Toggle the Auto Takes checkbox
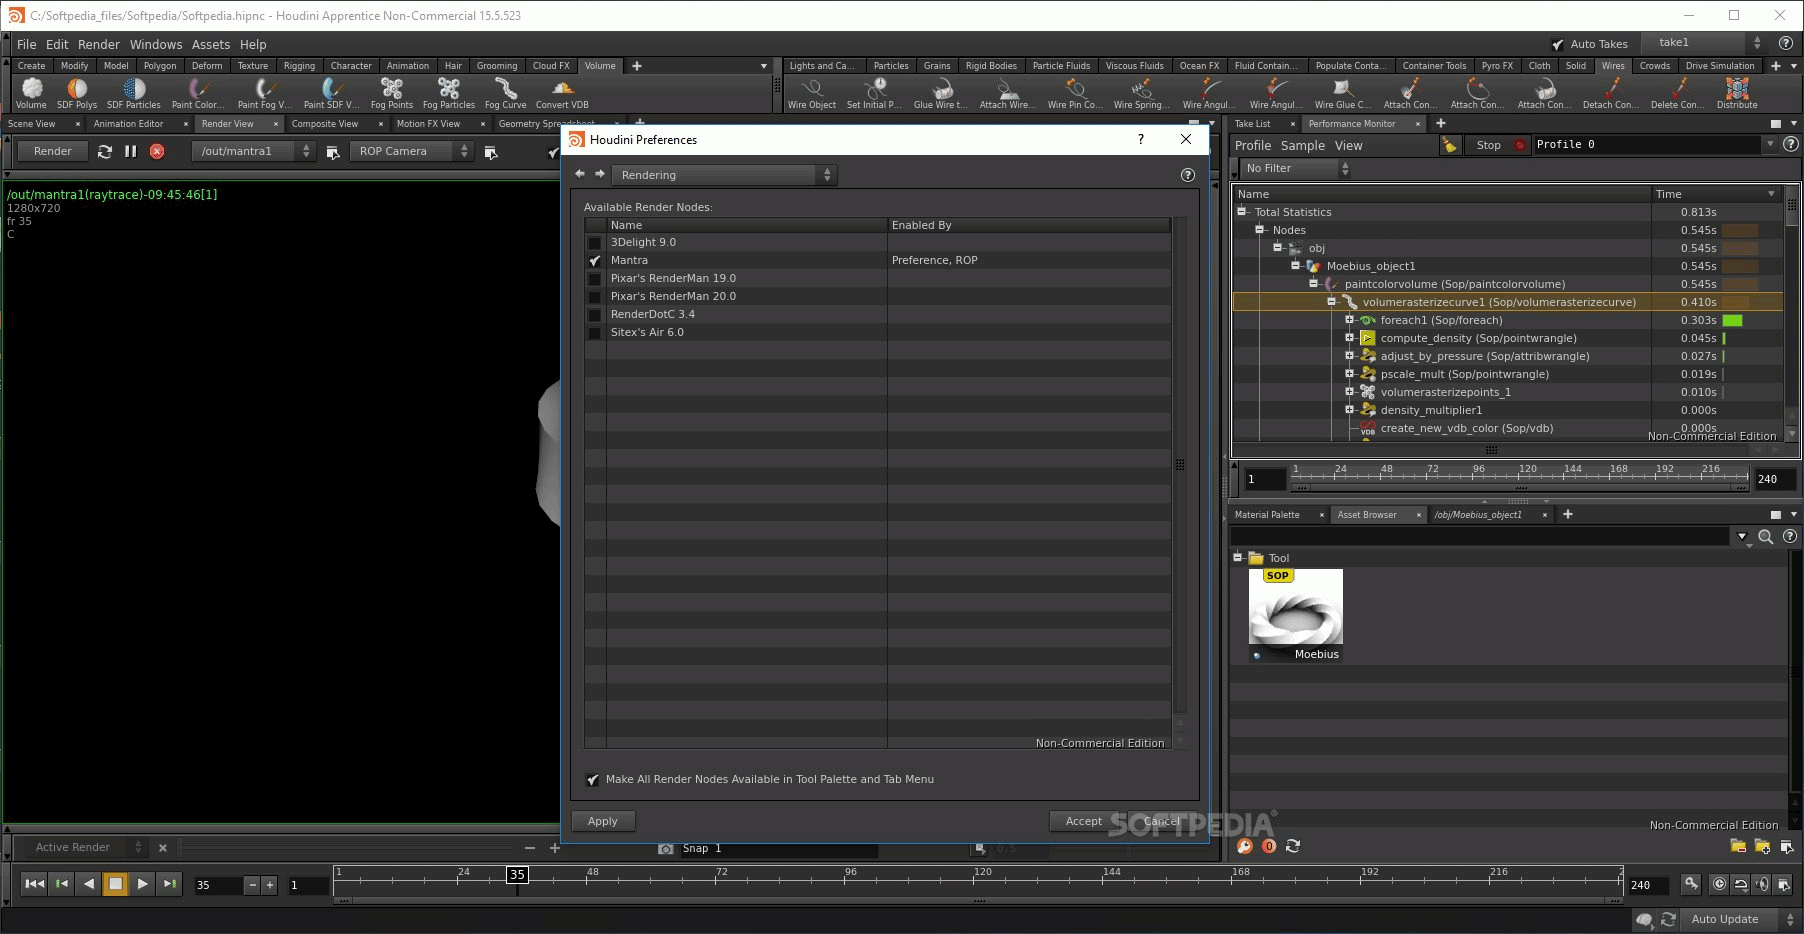Screen dimensions: 1804x934 click(1558, 44)
